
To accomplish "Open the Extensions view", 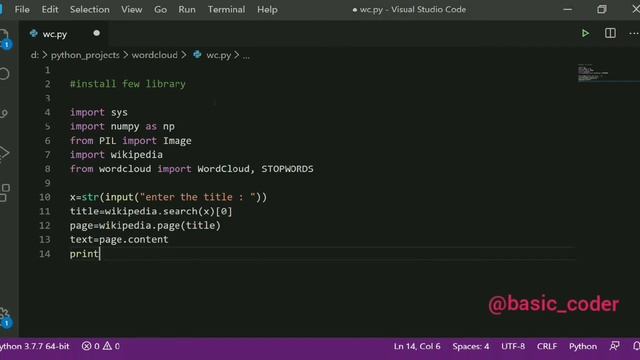I will click(x=4, y=193).
